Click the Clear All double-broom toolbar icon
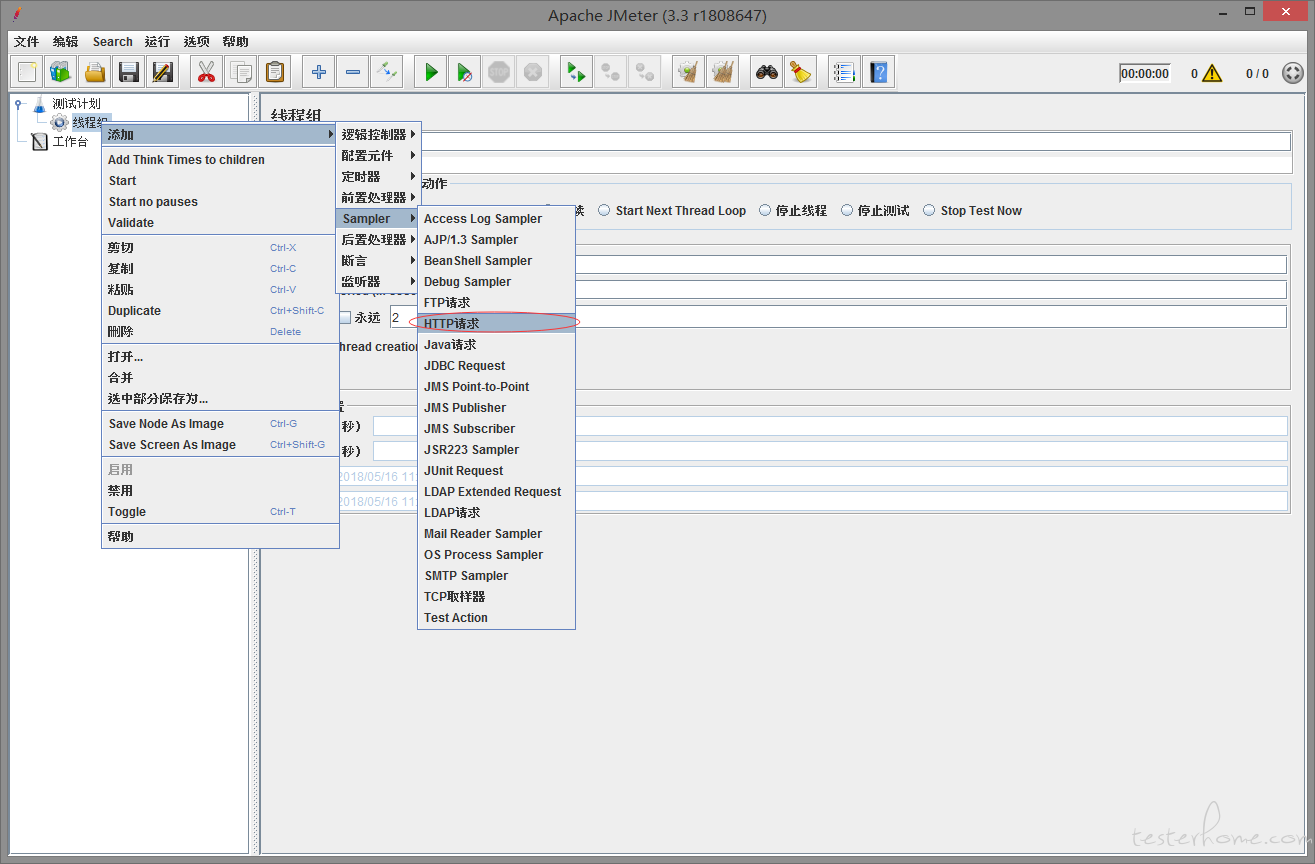Image resolution: width=1315 pixels, height=864 pixels. (723, 72)
